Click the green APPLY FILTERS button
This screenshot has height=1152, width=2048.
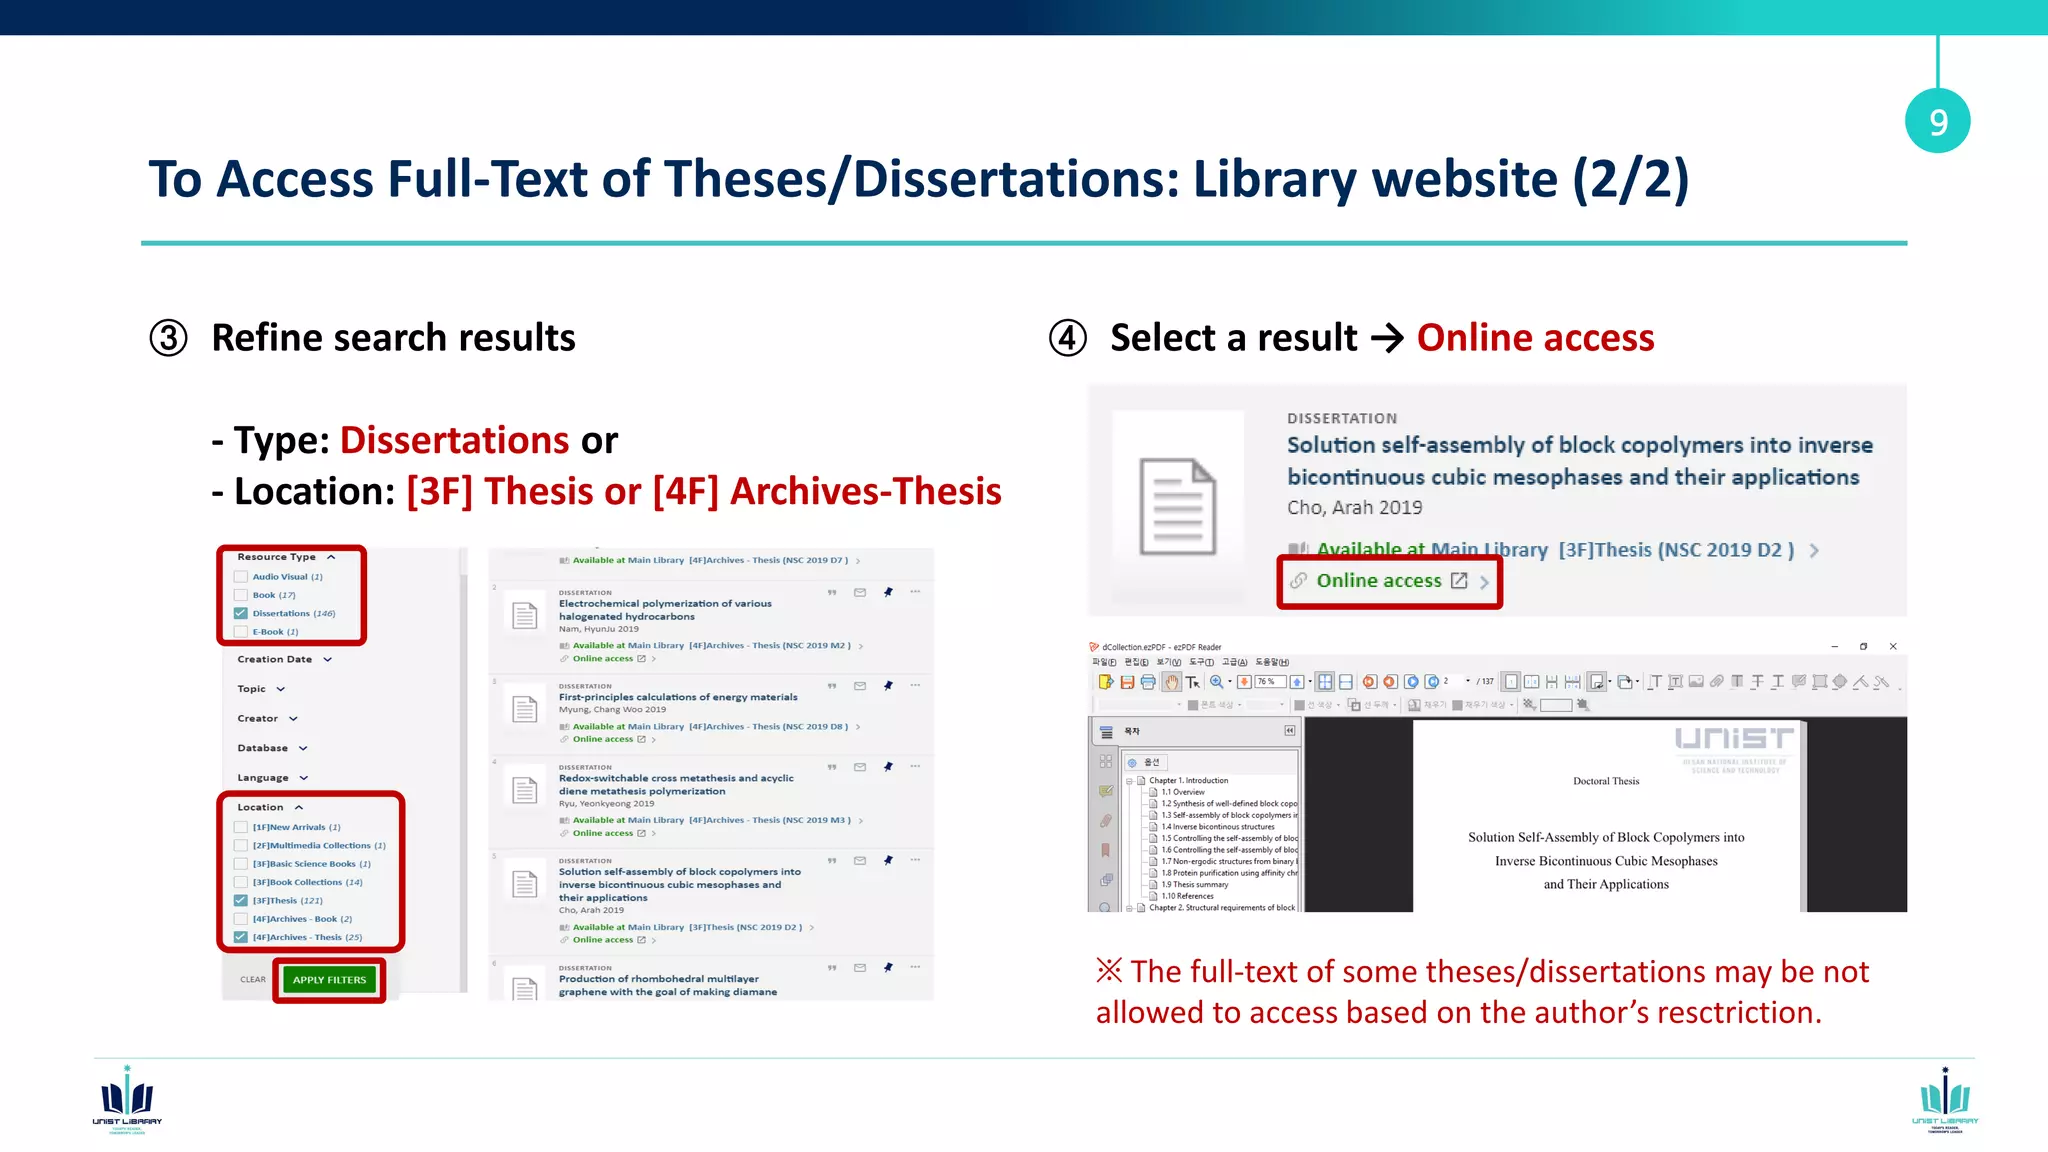(330, 980)
